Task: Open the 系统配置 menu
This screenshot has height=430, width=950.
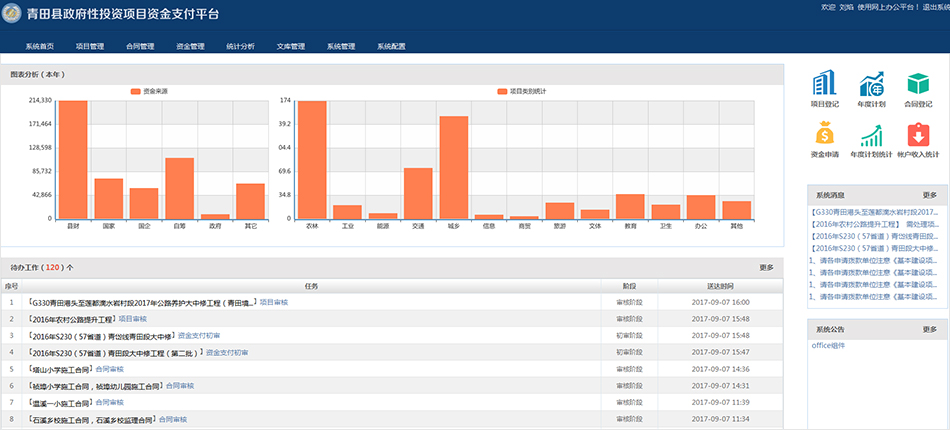Action: tap(391, 46)
